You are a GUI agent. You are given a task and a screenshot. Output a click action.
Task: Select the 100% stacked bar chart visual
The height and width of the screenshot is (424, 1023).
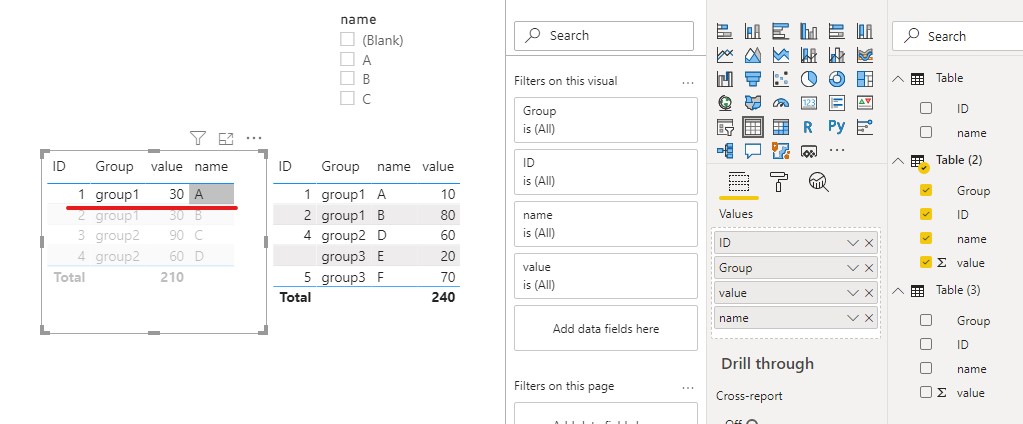(x=837, y=31)
